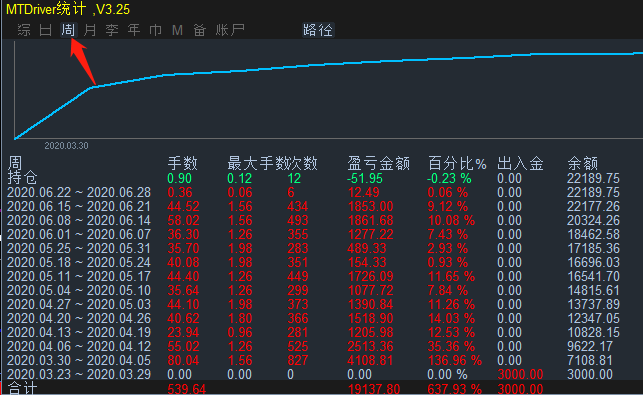Click the 7108.81 balance value
The width and height of the screenshot is (643, 395).
[590, 361]
